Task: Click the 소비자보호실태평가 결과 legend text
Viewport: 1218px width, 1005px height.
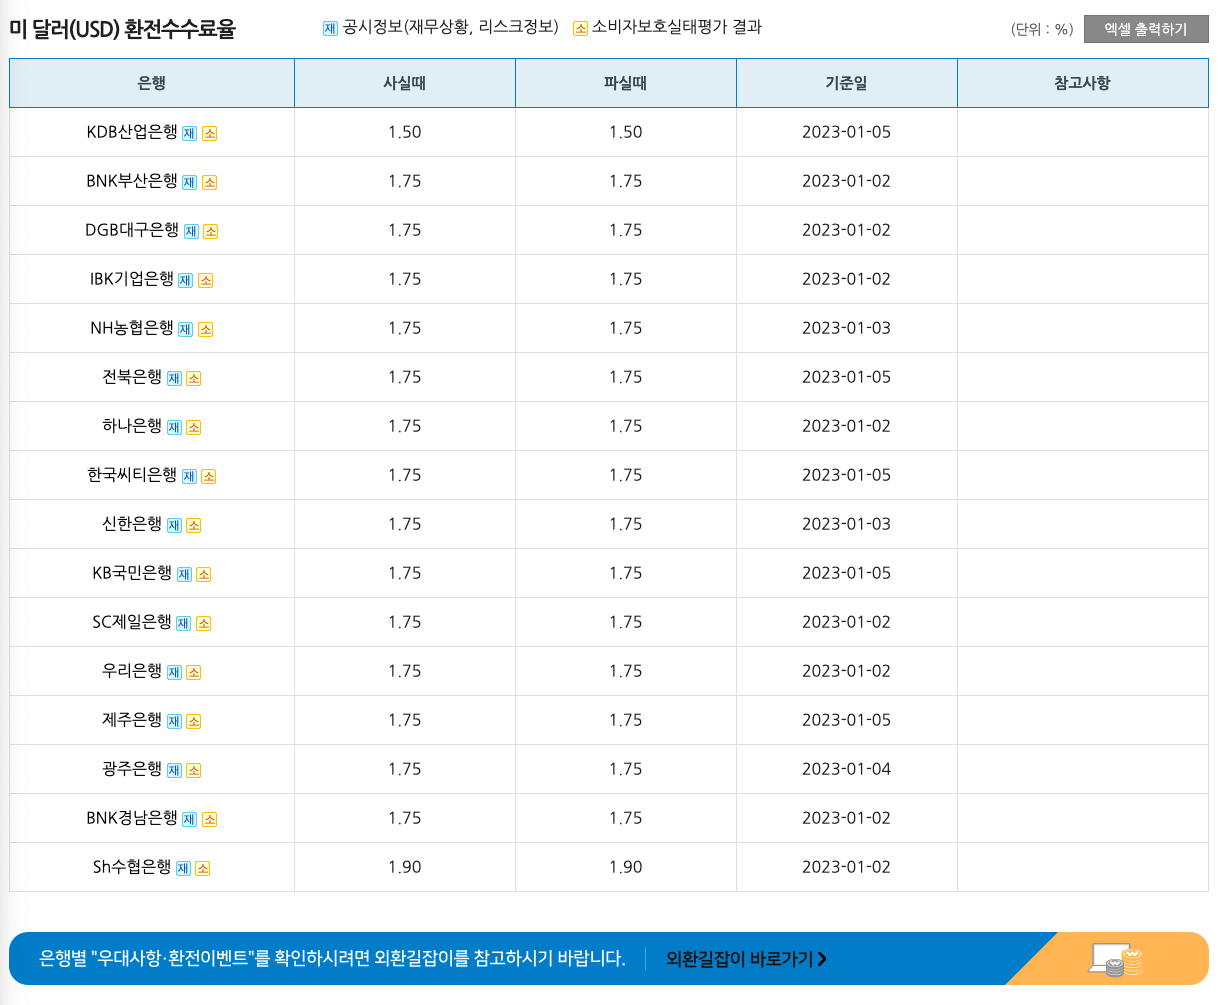Action: click(x=677, y=27)
